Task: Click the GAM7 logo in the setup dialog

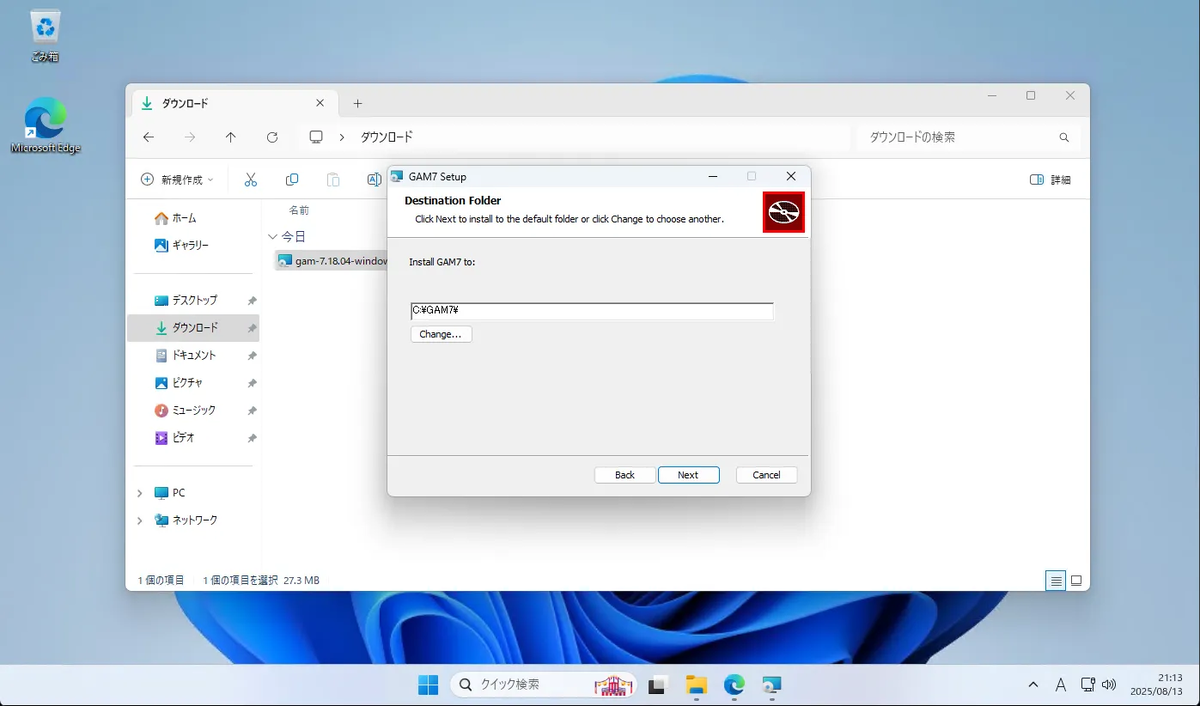Action: (x=784, y=211)
